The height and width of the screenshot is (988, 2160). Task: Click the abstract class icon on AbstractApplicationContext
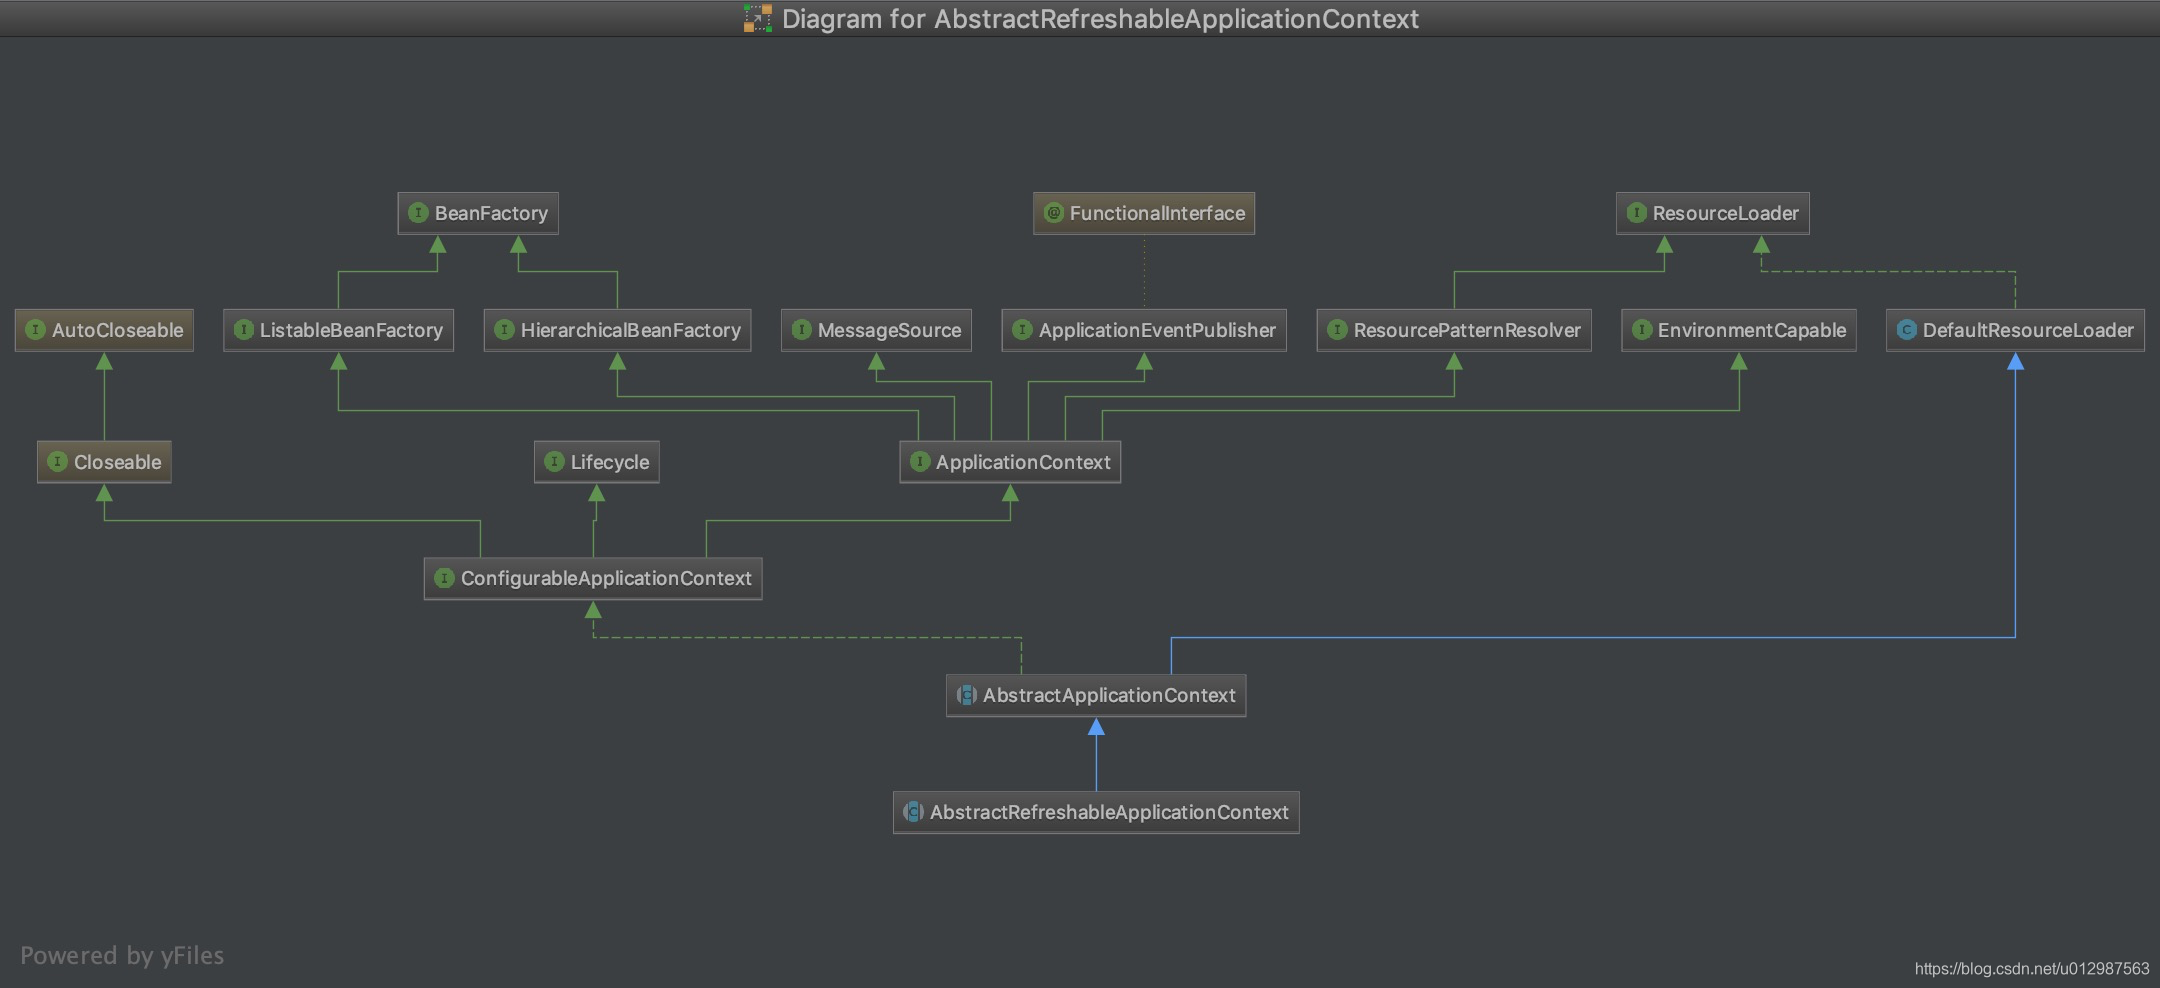coord(967,695)
